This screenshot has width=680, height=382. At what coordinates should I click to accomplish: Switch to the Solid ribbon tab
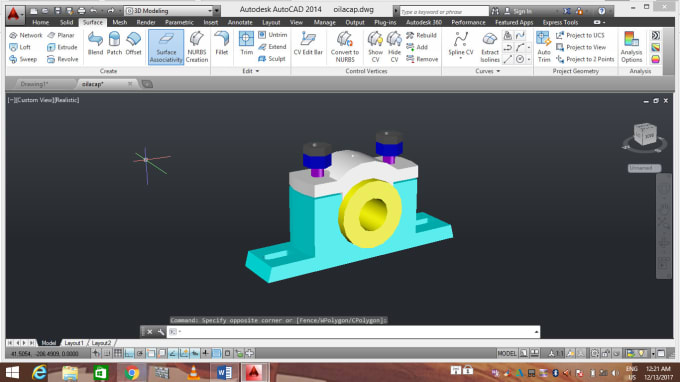click(66, 22)
